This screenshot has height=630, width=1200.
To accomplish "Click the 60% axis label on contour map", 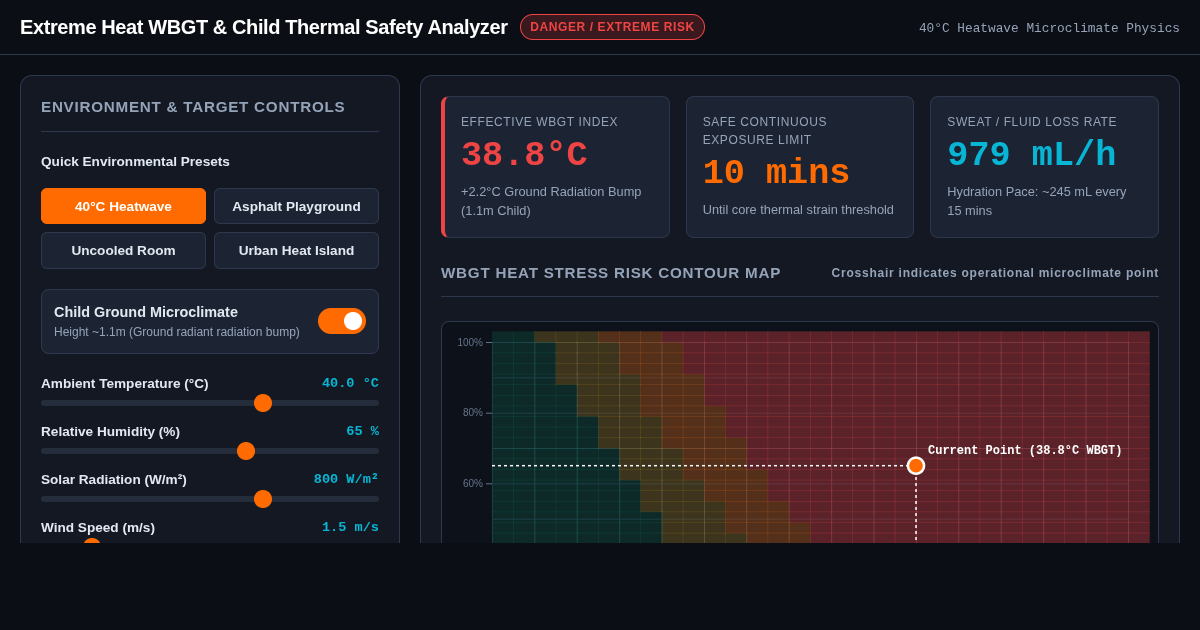I will (x=473, y=484).
